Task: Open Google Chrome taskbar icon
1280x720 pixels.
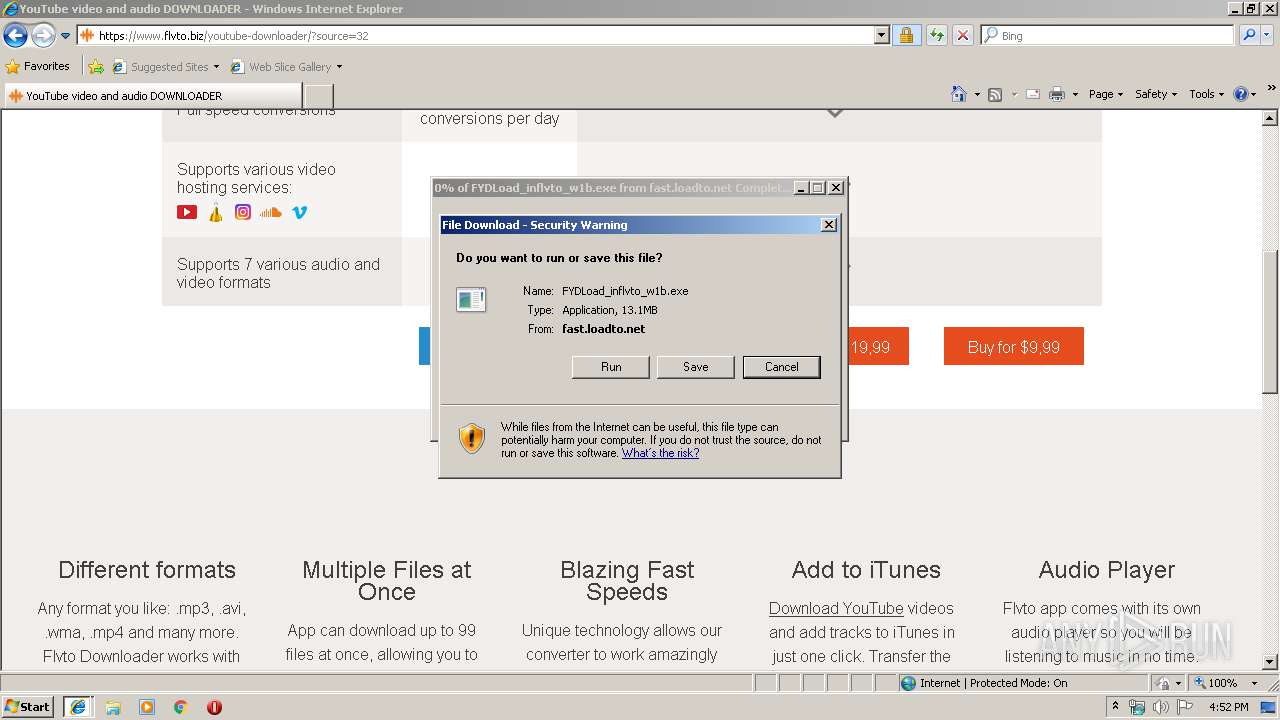Action: coord(181,707)
